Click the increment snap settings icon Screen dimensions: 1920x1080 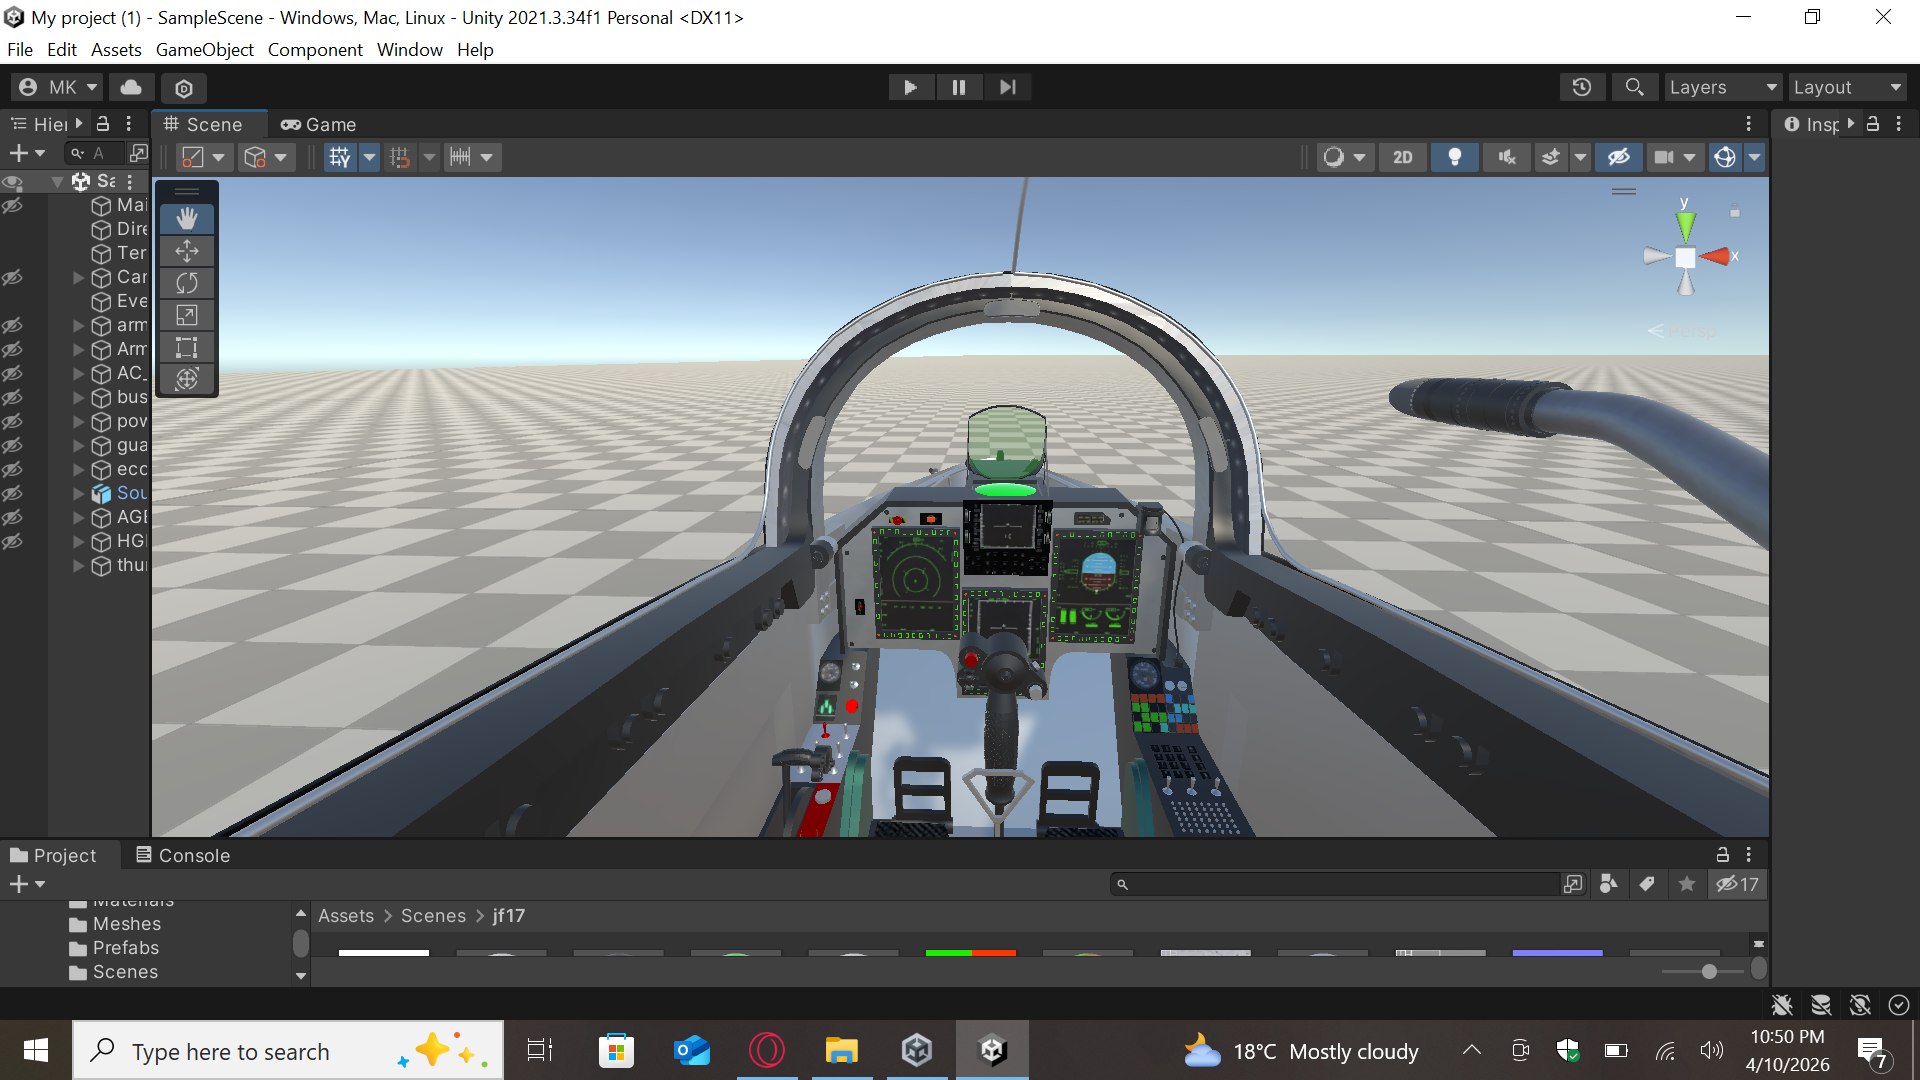coord(460,157)
